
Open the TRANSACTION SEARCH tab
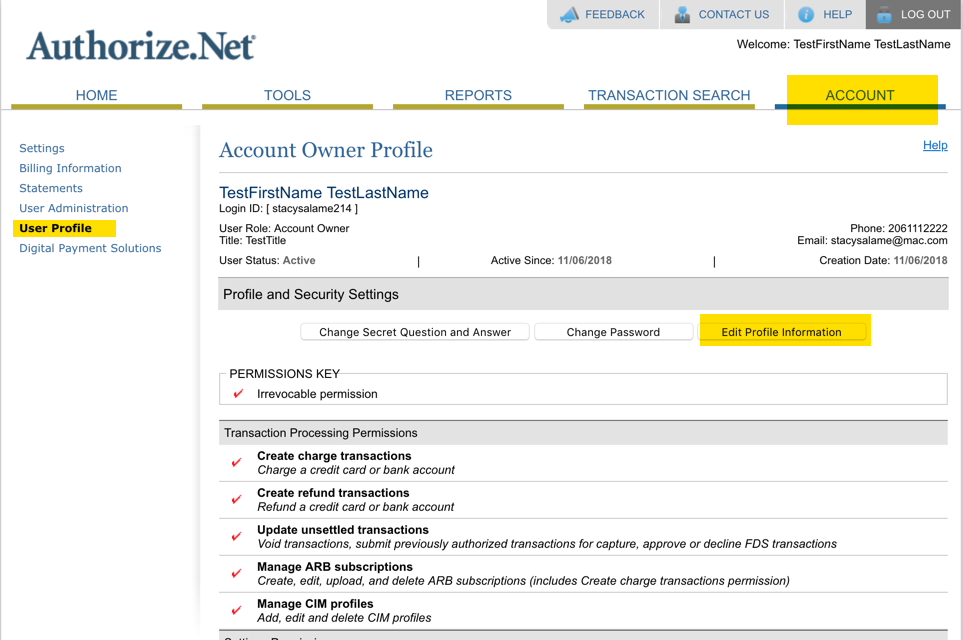click(669, 95)
